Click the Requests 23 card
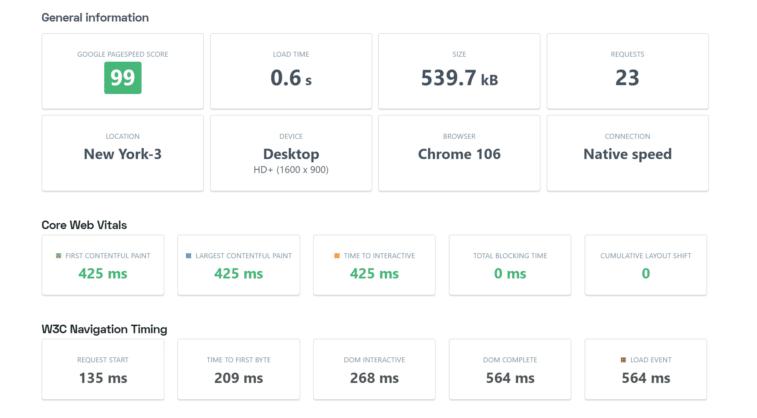The image size is (757, 418). (627, 71)
